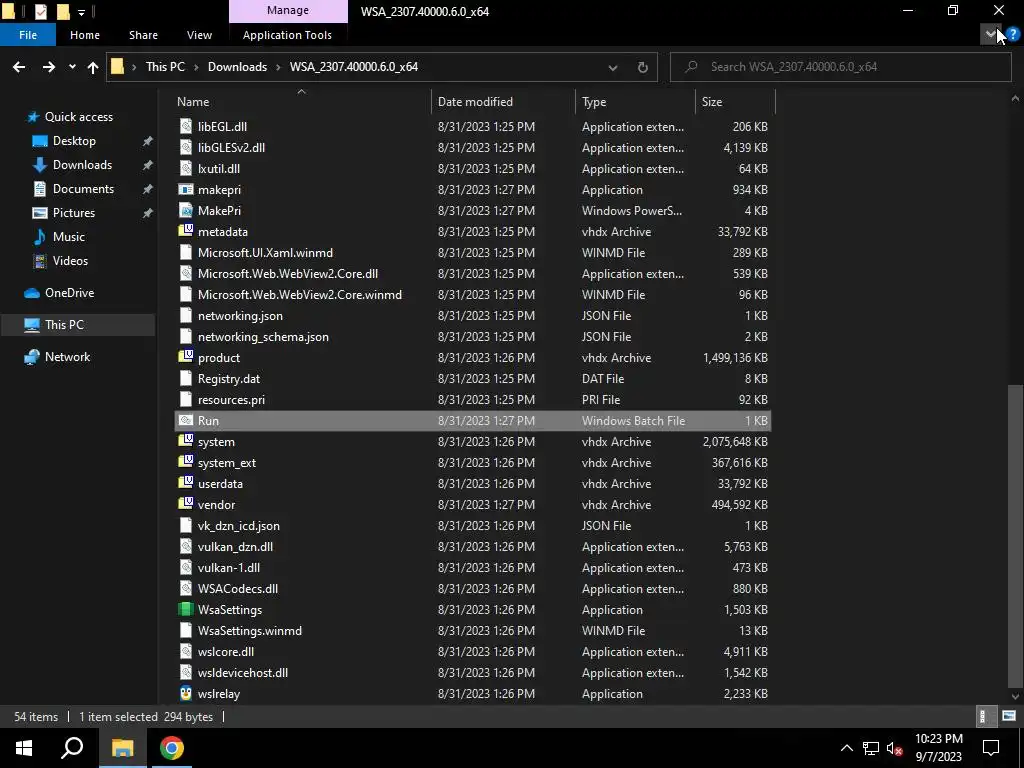Go back with the Back arrow
1024x768 pixels.
19,67
